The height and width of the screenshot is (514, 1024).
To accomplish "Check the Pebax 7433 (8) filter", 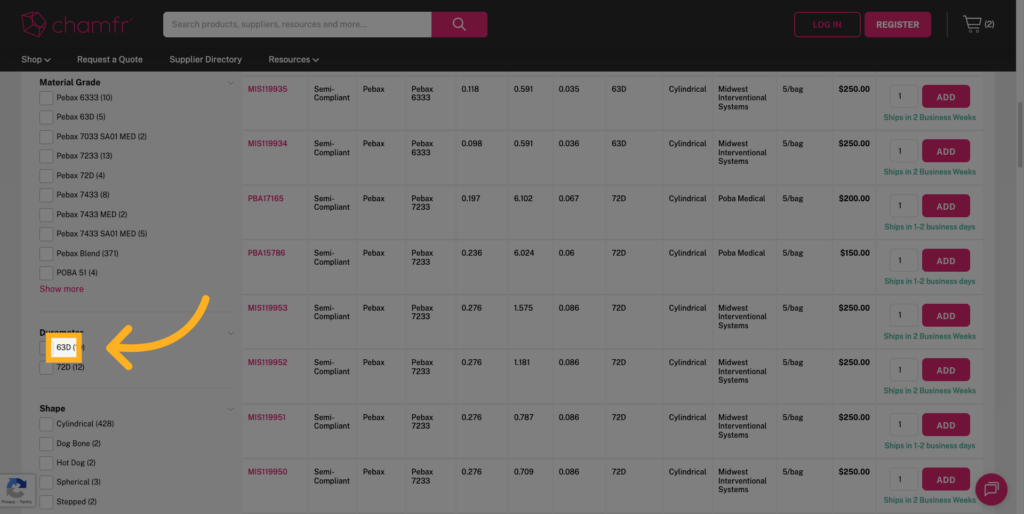I will point(46,195).
